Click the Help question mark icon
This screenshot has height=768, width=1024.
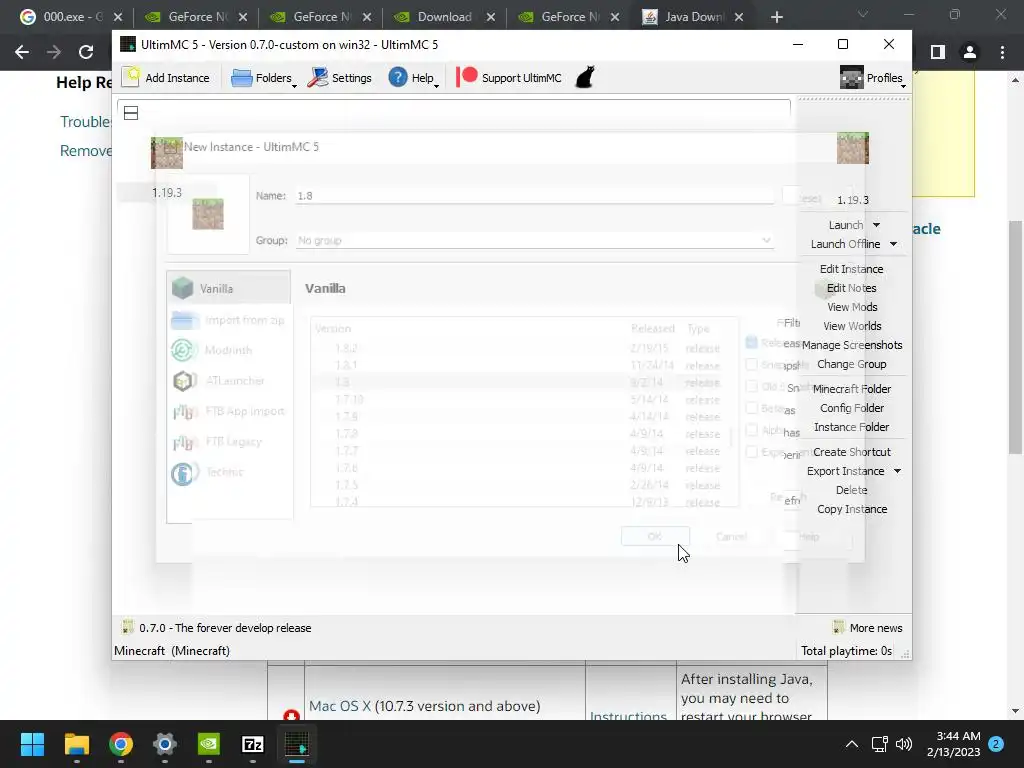398,77
